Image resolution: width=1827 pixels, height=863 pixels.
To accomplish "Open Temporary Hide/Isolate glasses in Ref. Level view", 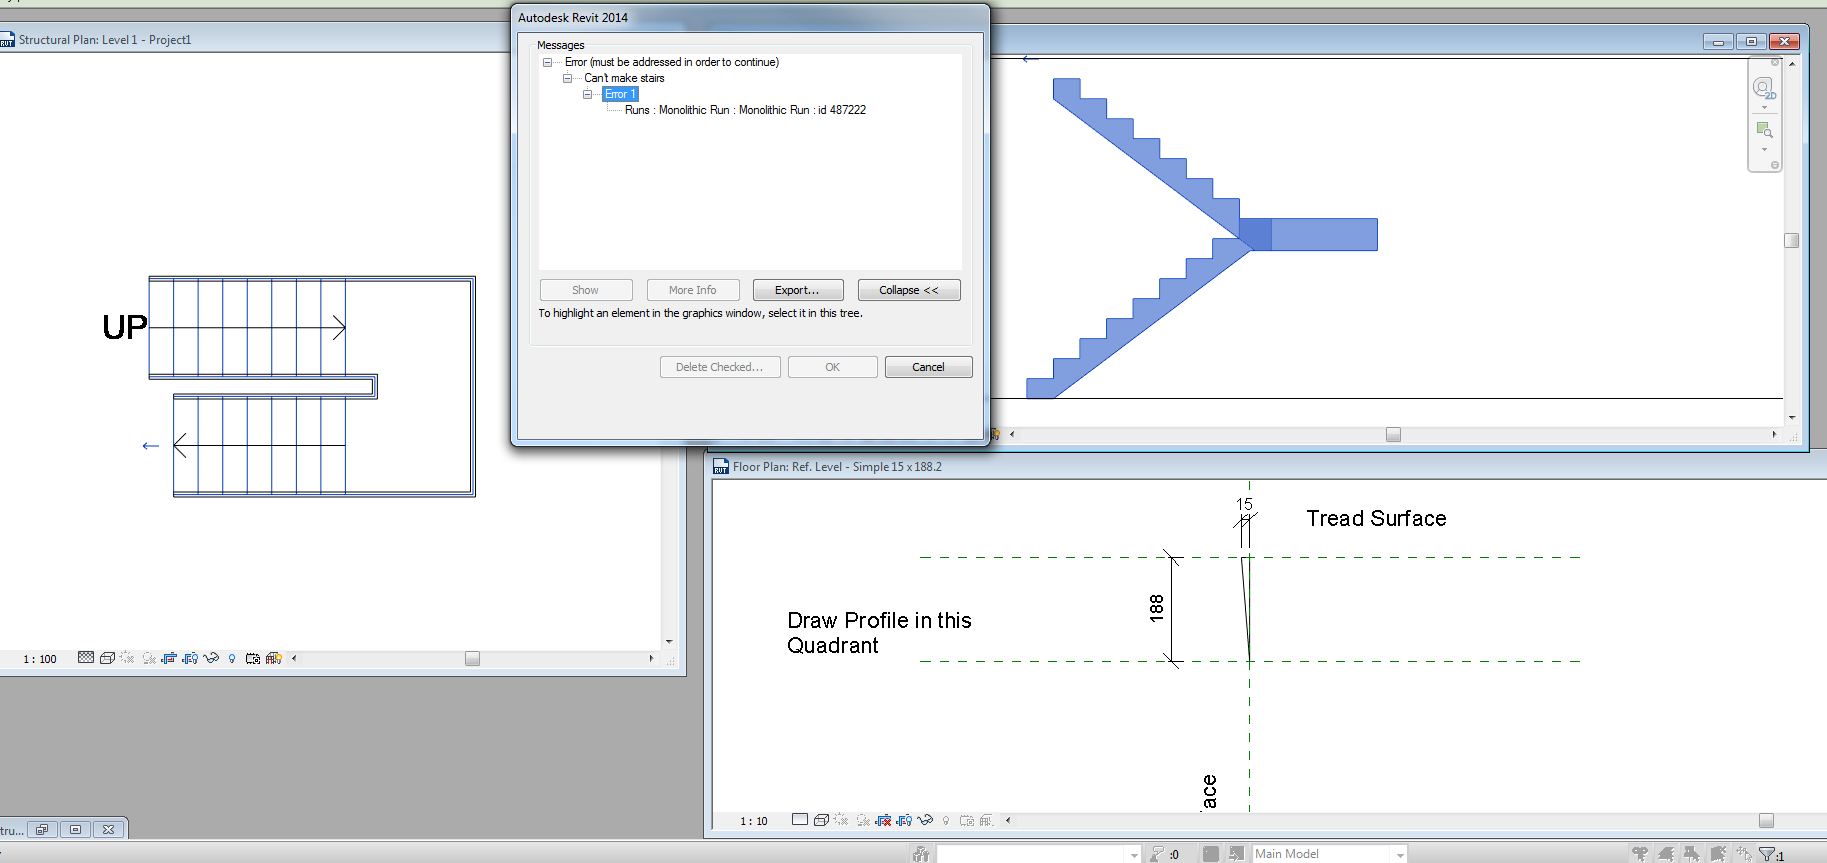I will coord(925,820).
